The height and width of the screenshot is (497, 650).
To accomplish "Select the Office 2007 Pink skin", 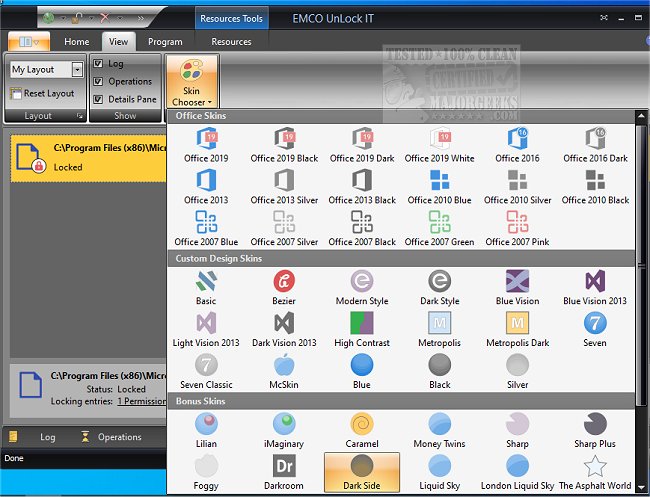I will point(517,229).
